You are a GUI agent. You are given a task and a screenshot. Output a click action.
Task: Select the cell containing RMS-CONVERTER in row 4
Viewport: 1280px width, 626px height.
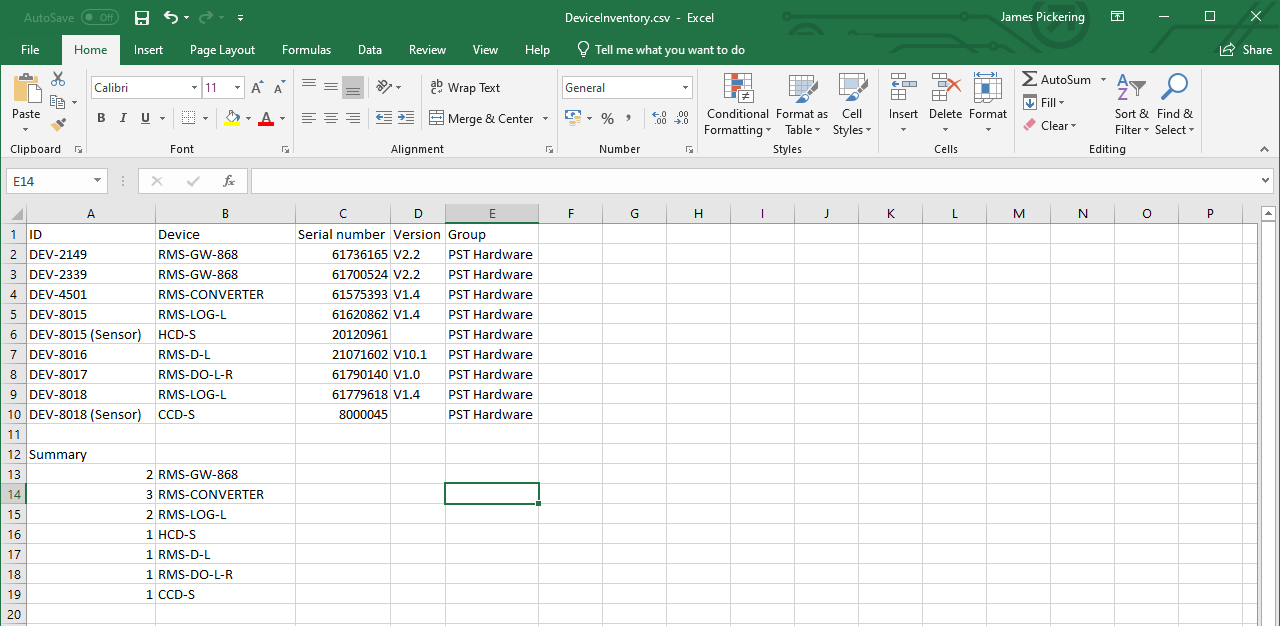pyautogui.click(x=226, y=294)
